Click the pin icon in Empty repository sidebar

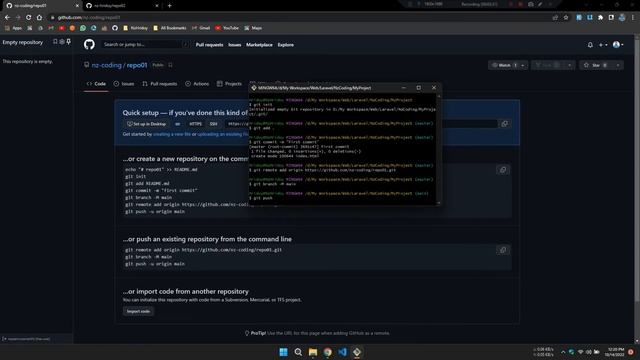[x=69, y=42]
